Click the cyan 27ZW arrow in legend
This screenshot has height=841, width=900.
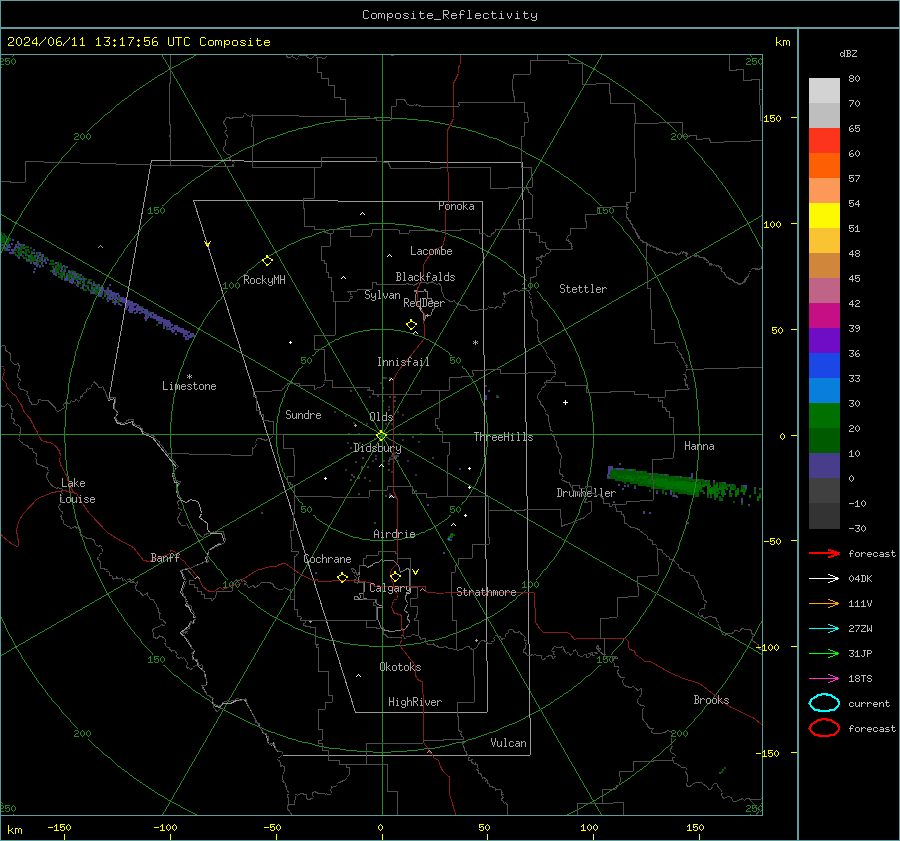coord(824,629)
